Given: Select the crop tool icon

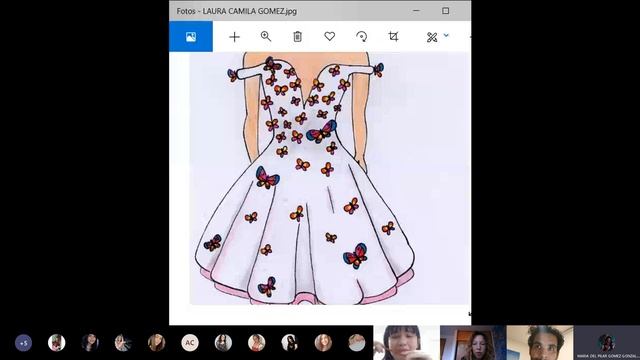Looking at the screenshot, I should pos(393,36).
